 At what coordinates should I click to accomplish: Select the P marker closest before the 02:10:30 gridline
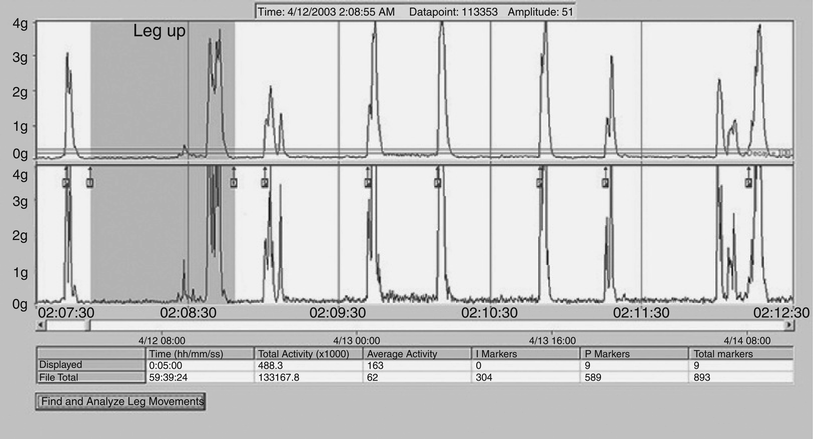point(438,182)
